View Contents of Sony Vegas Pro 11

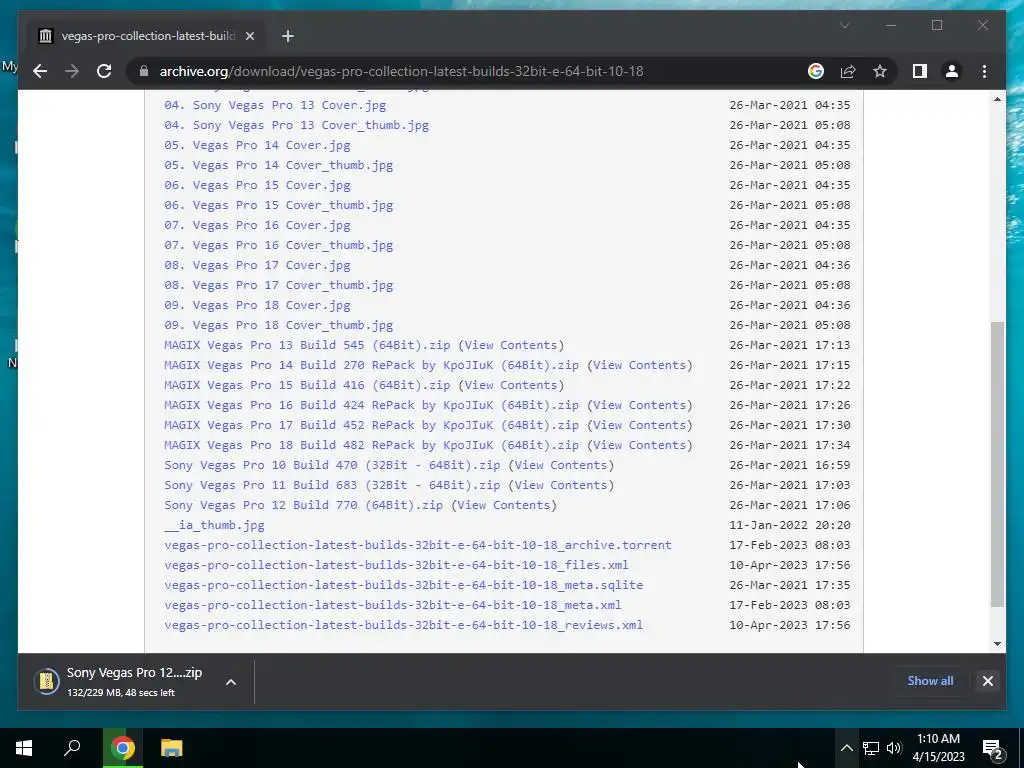(561, 485)
